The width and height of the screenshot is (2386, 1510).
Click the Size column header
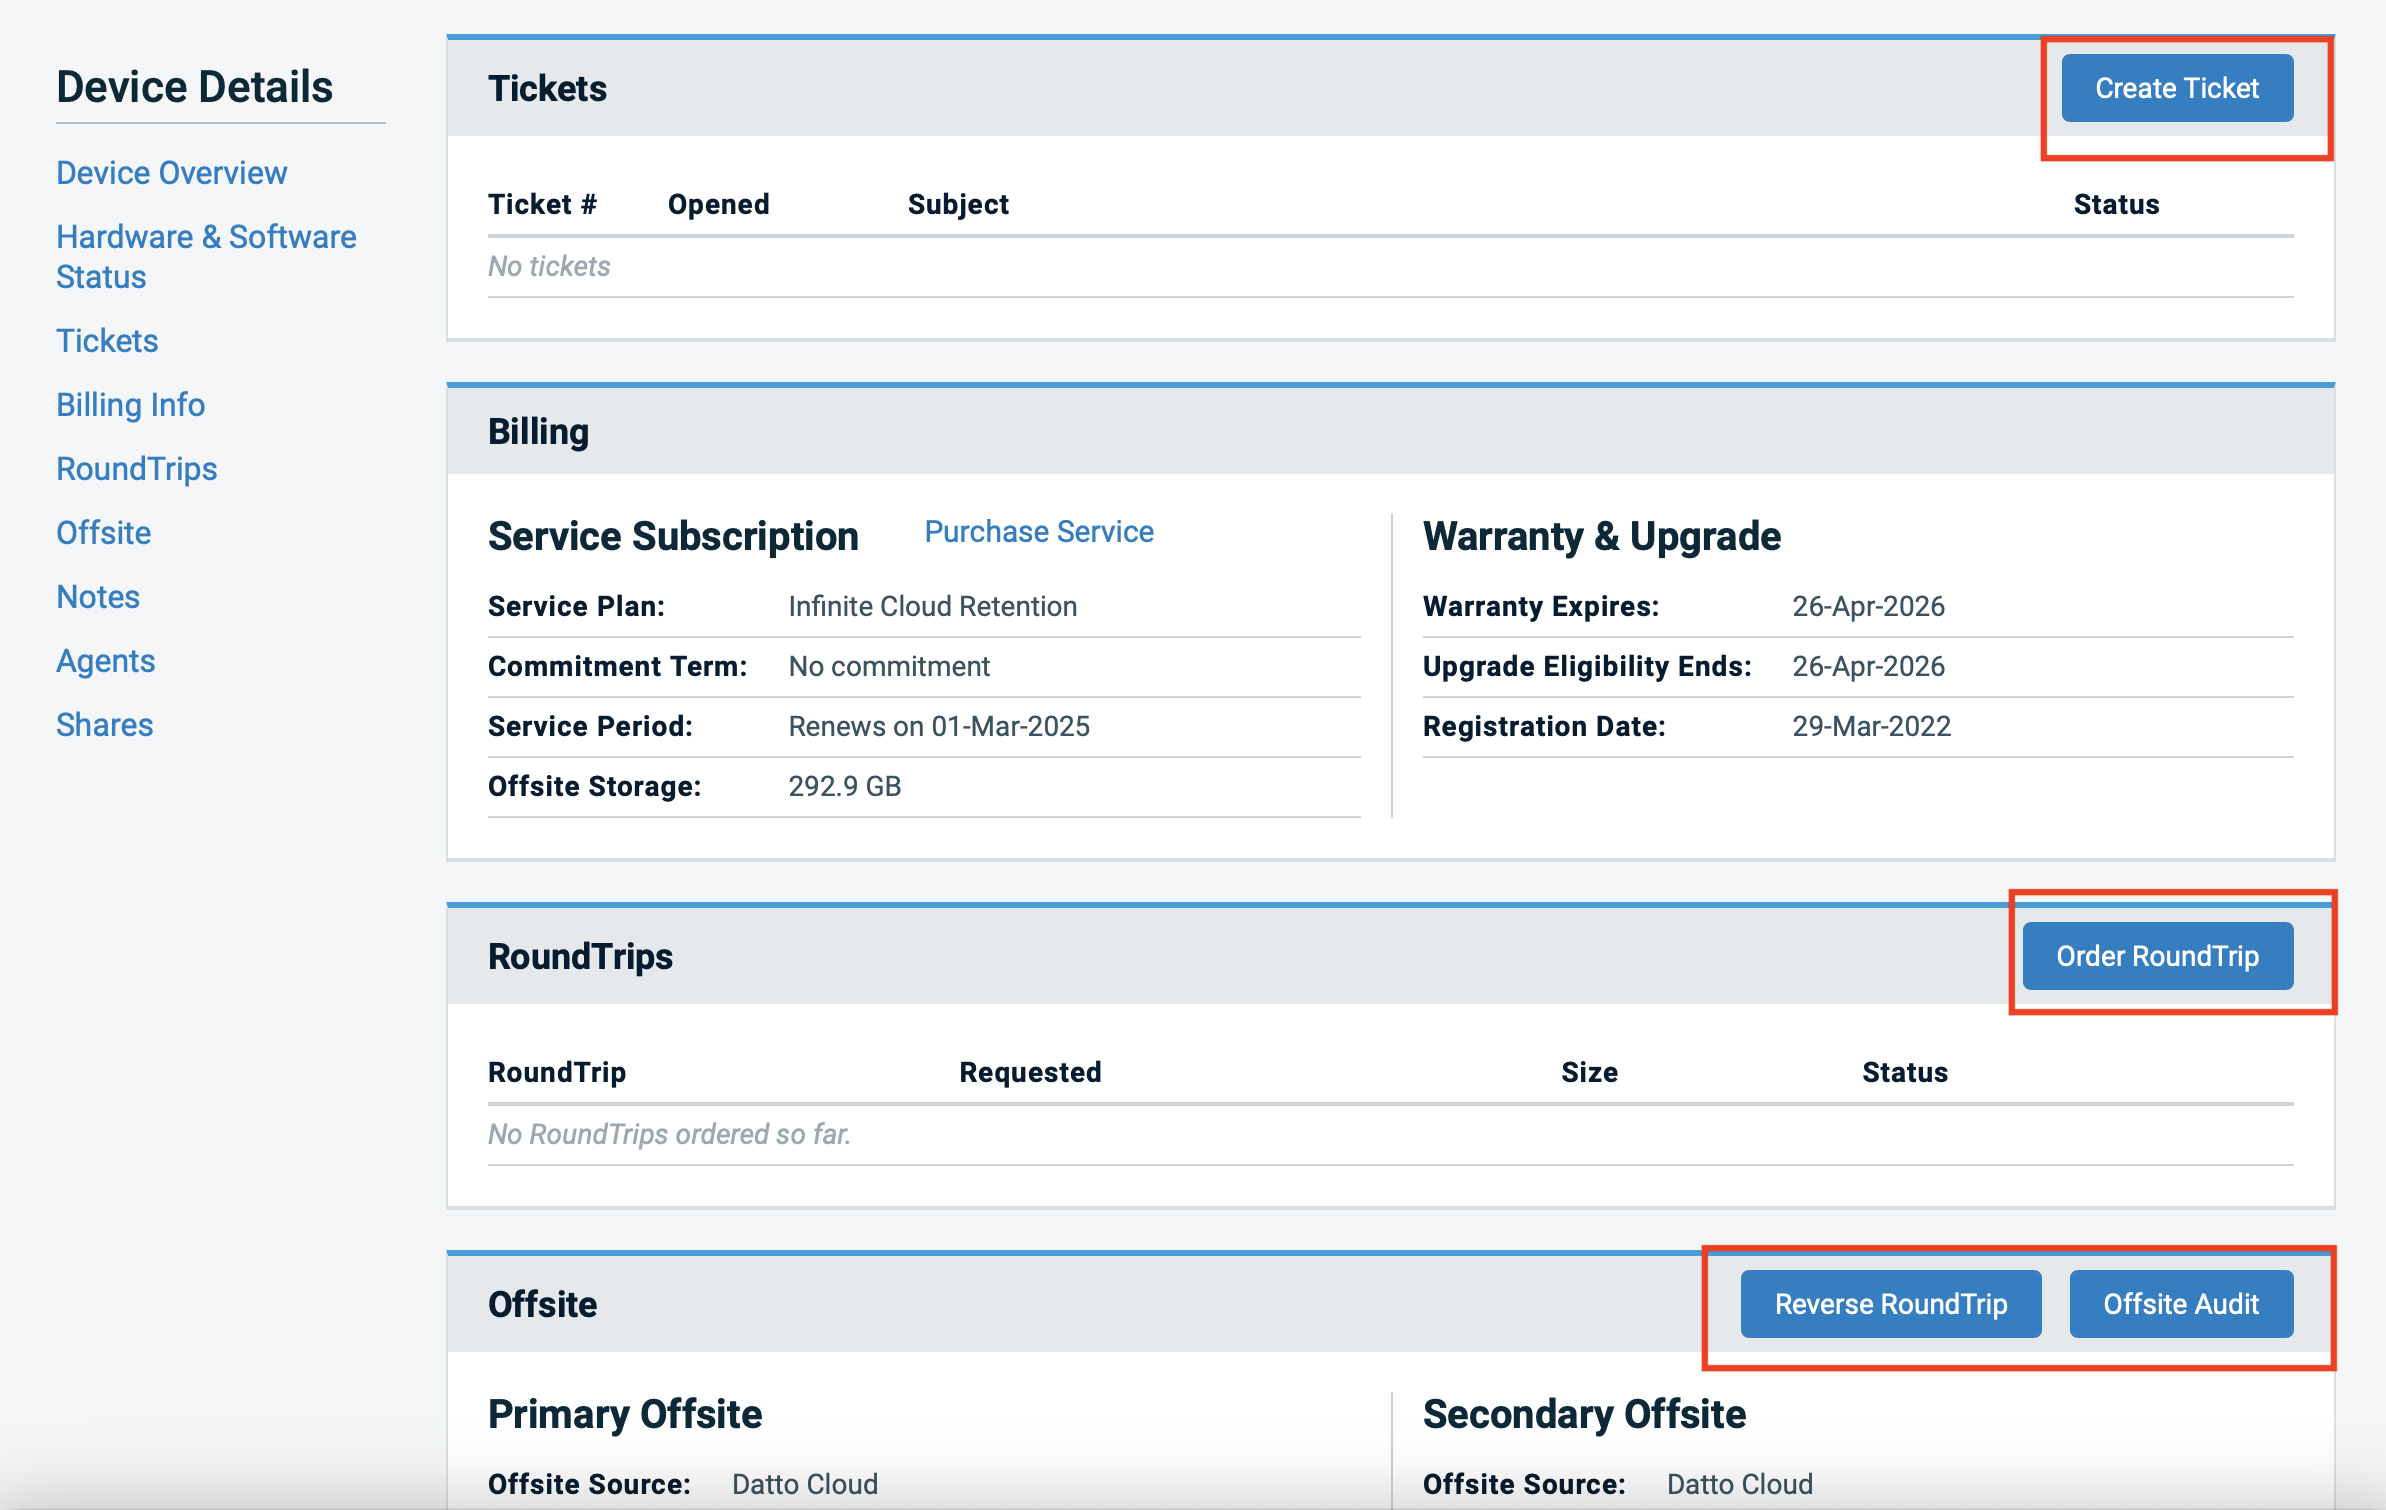pos(1588,1072)
